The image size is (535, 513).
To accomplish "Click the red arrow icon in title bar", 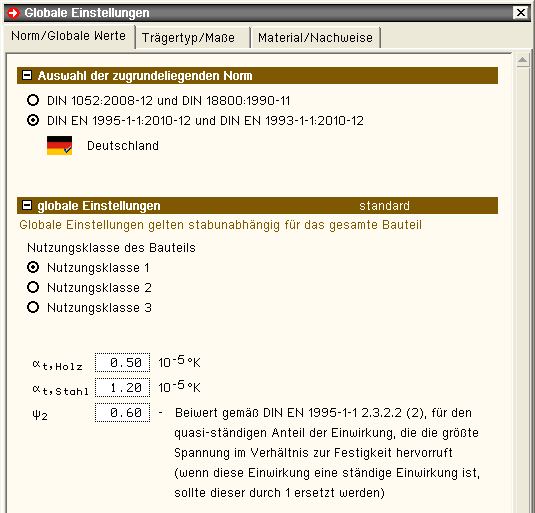I will tap(13, 13).
